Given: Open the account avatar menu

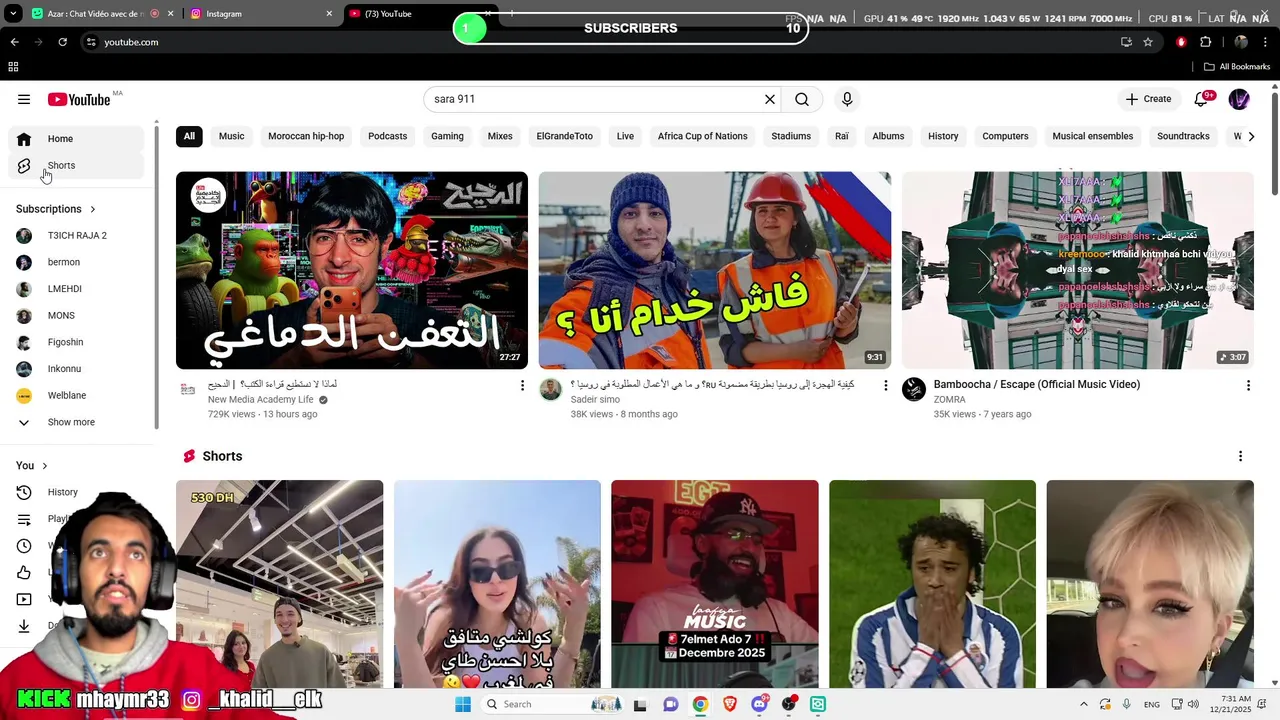Looking at the screenshot, I should (1239, 99).
